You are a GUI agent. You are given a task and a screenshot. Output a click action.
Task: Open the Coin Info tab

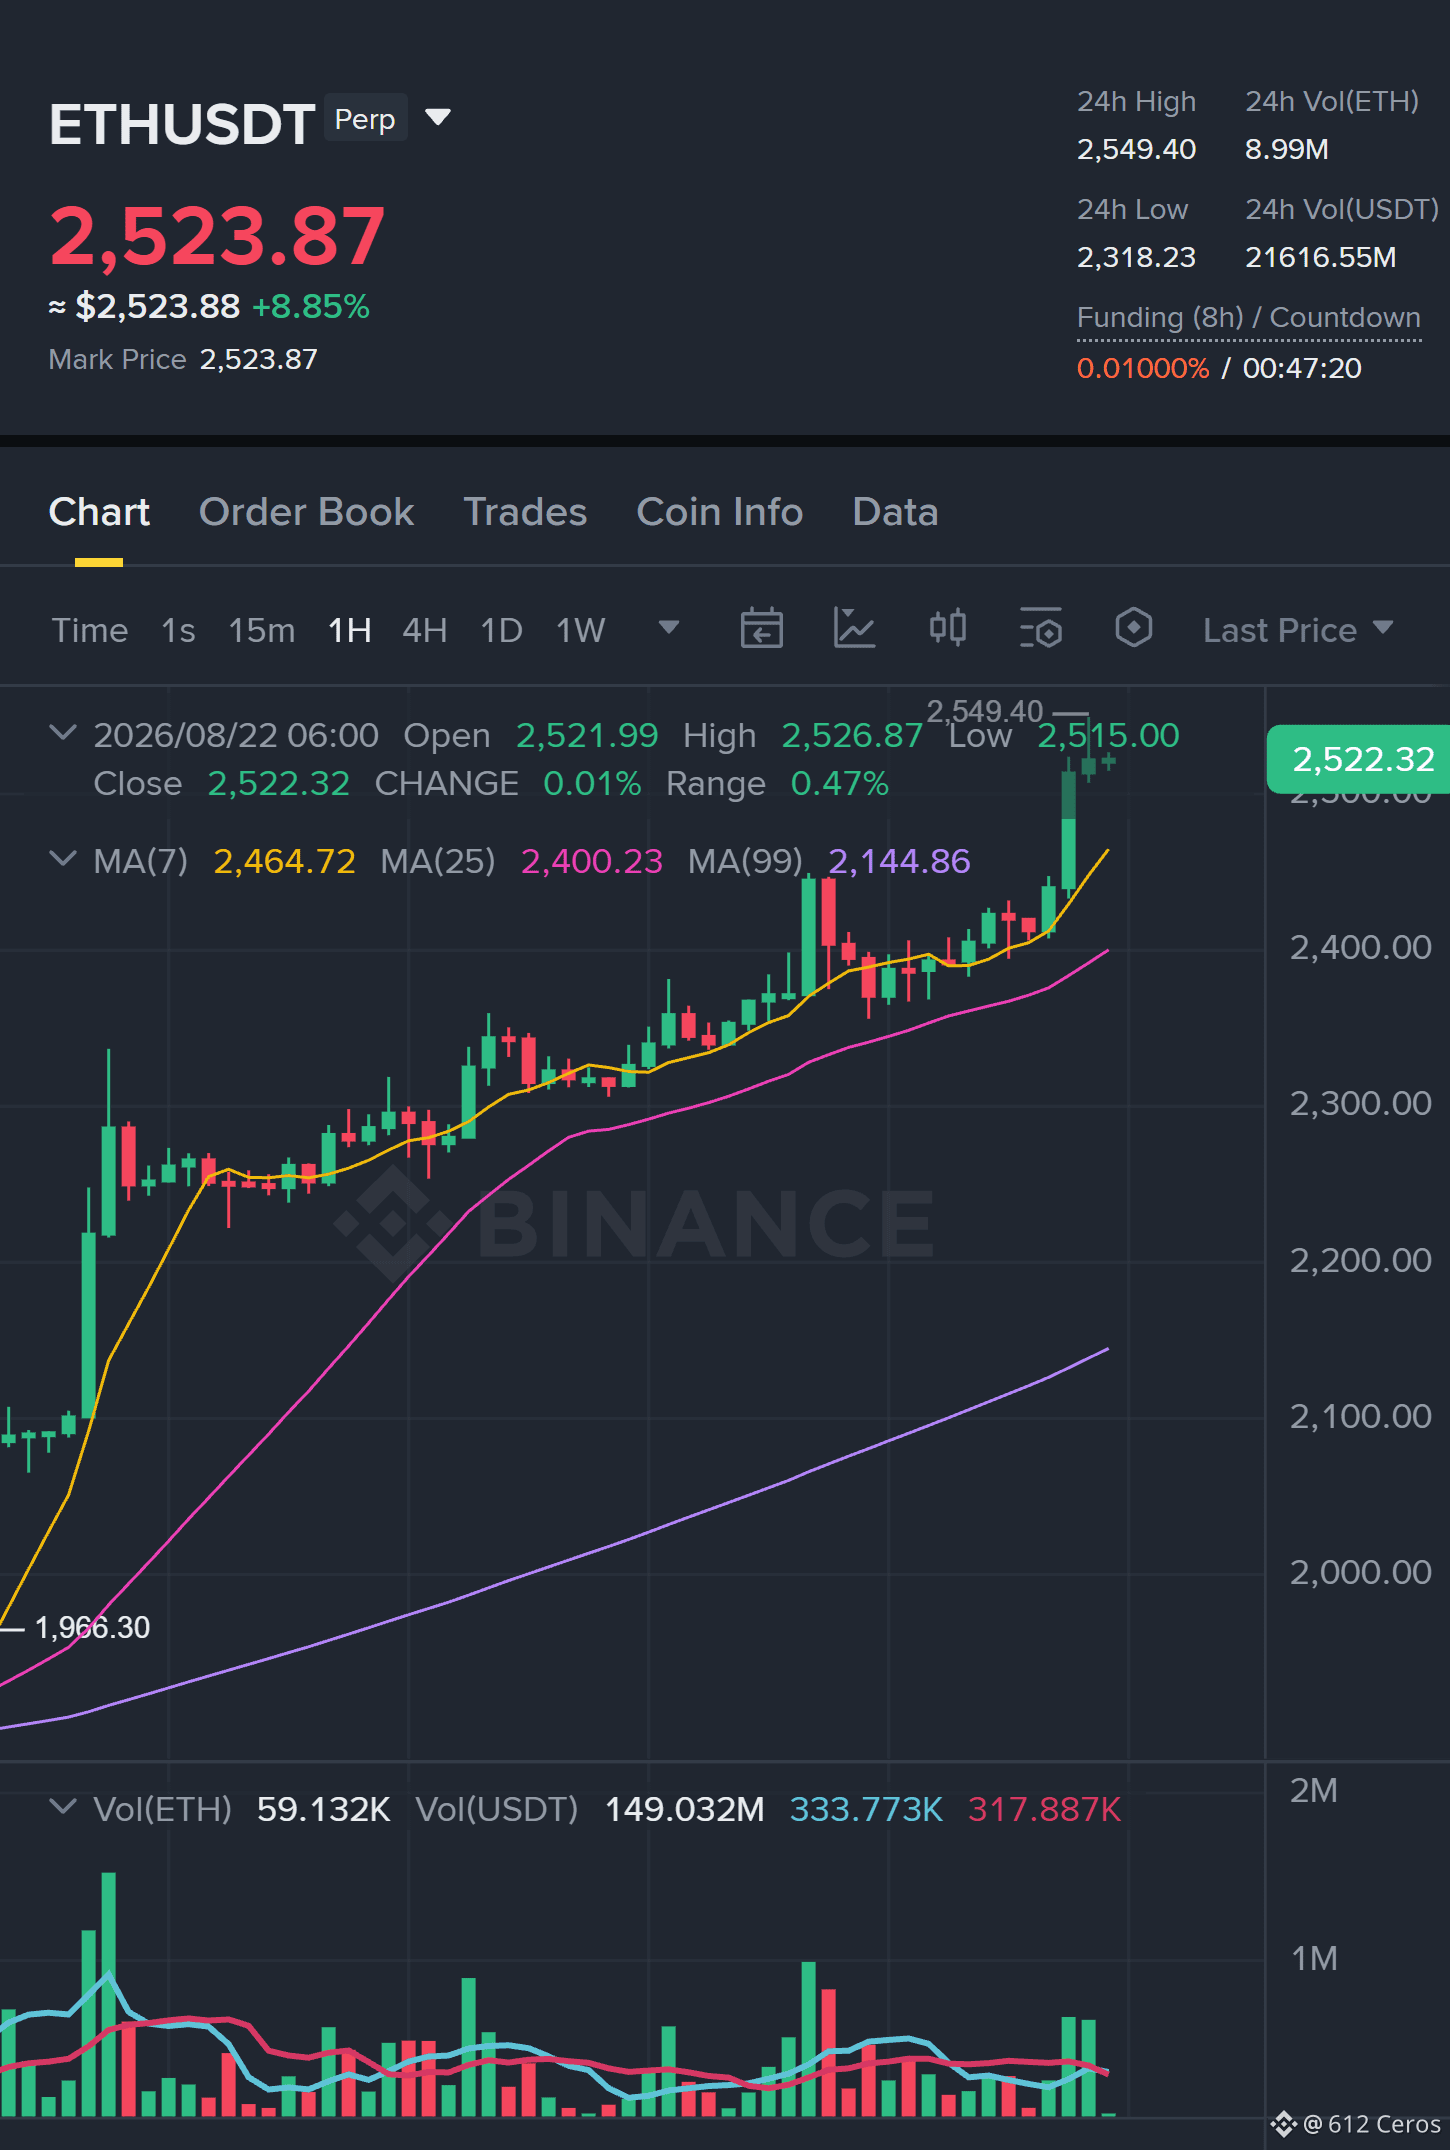tap(719, 512)
